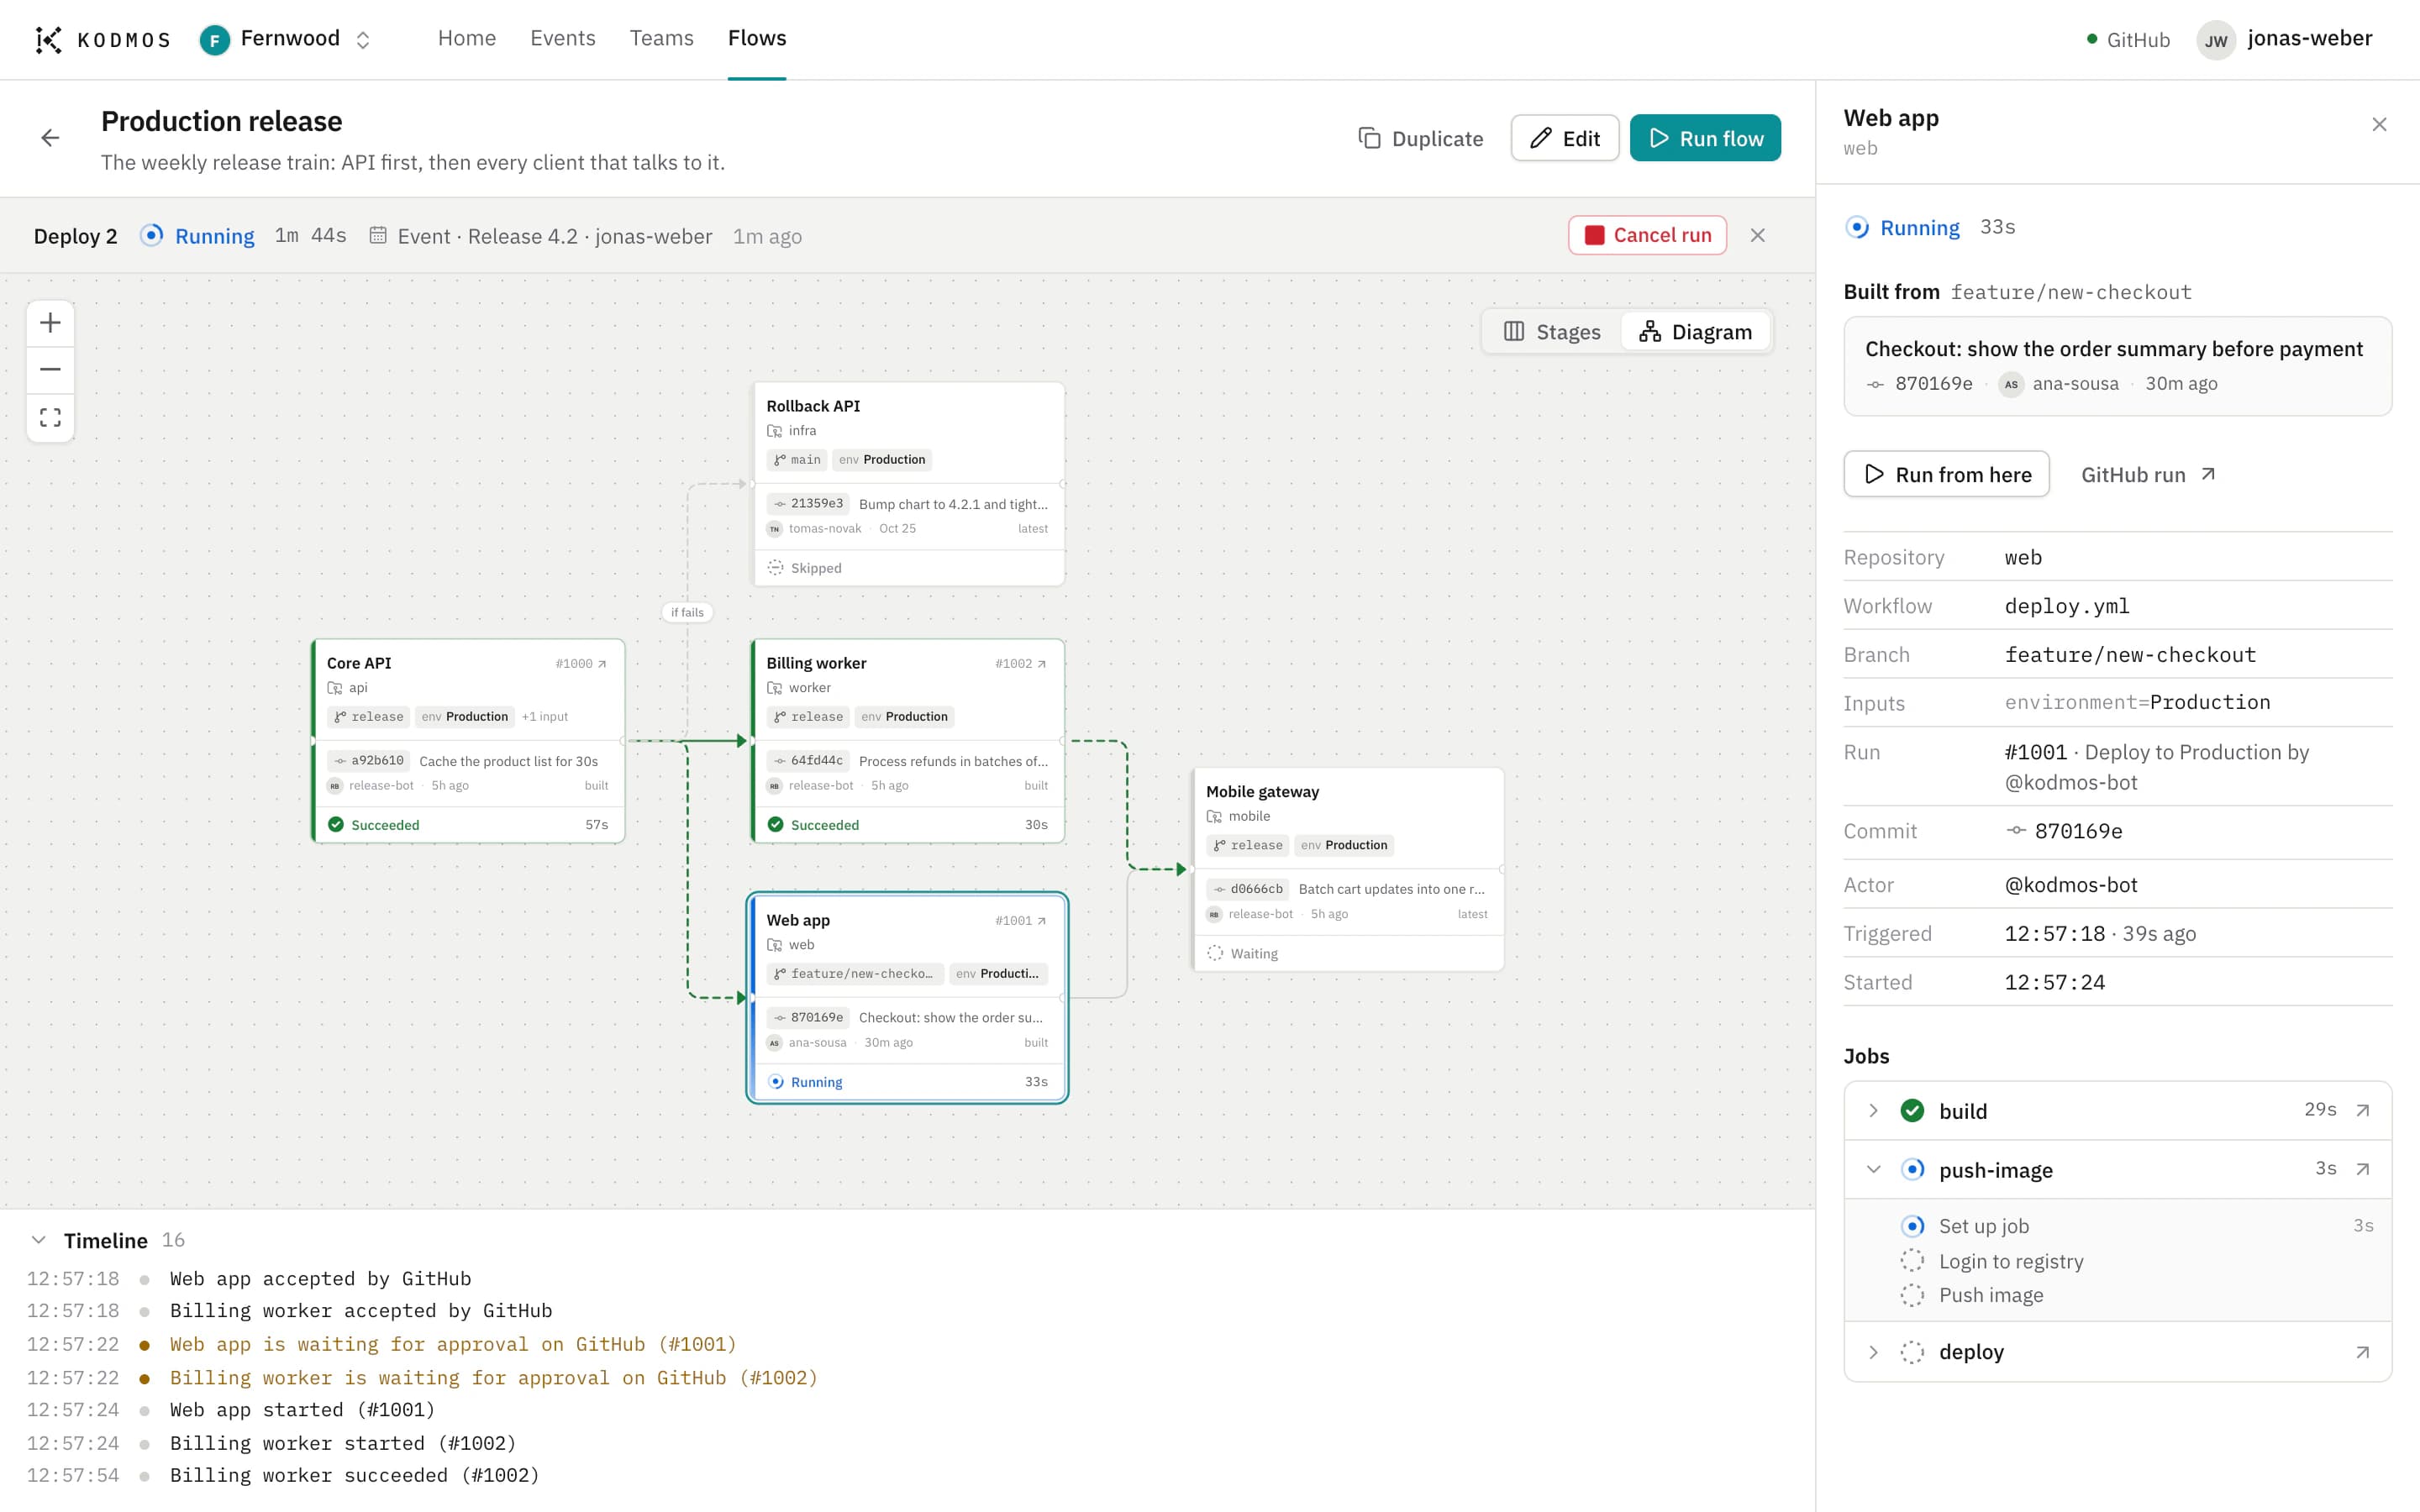Open Core API run #1000 link

pyautogui.click(x=581, y=664)
